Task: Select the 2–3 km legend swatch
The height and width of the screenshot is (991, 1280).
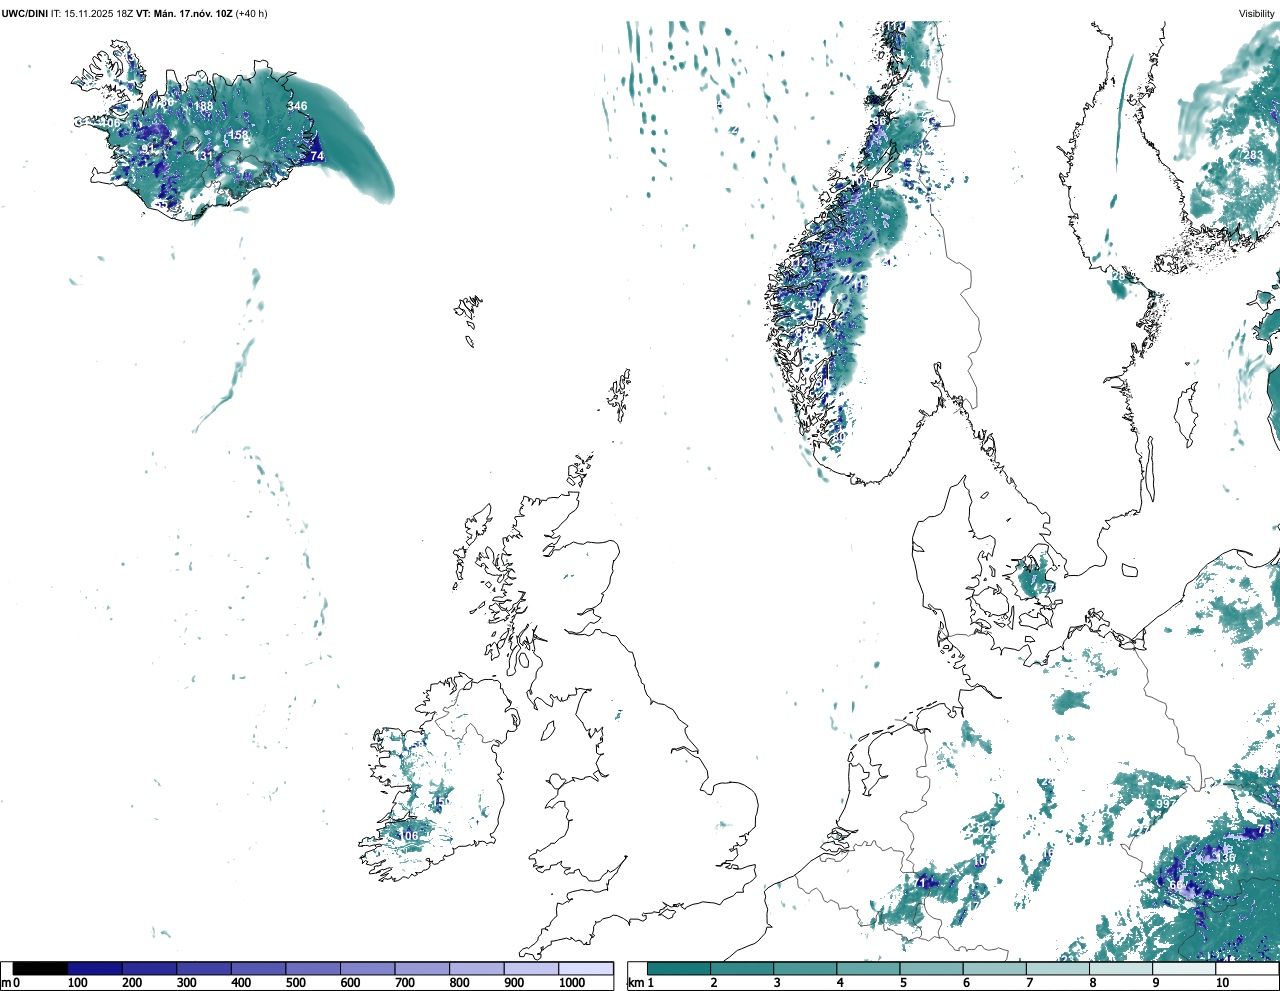Action: 742,968
